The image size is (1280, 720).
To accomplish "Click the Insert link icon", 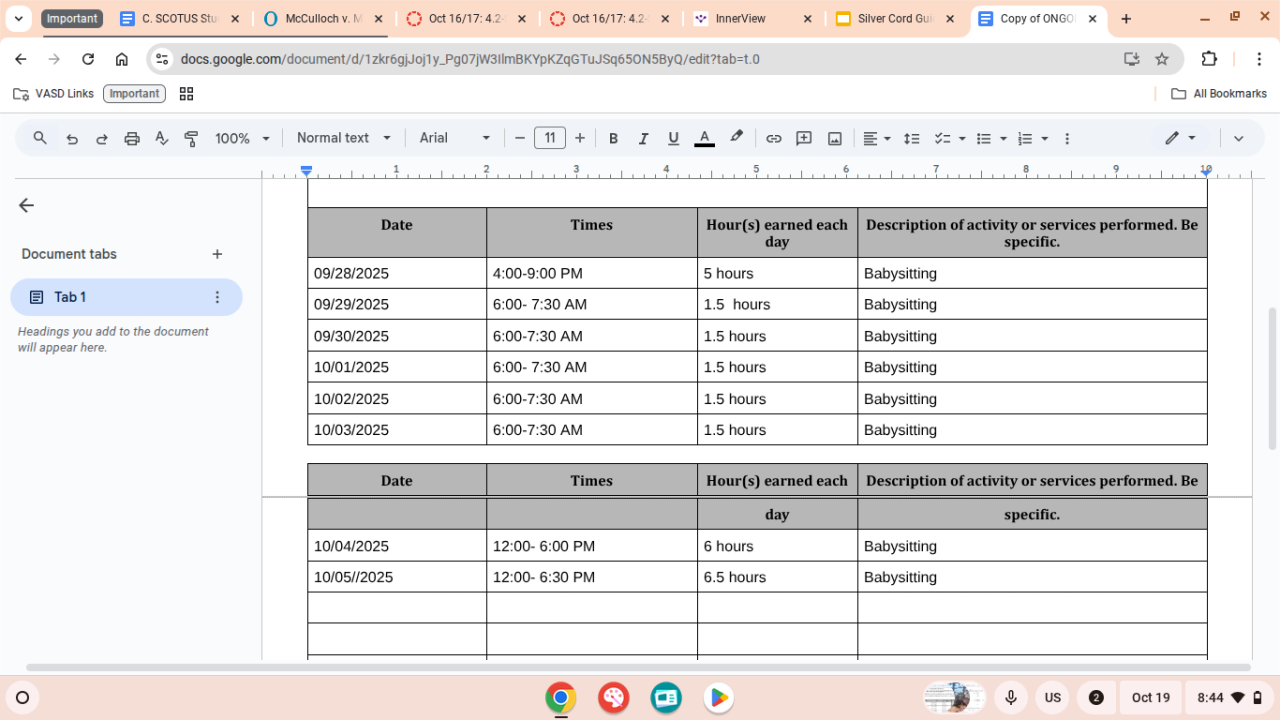I will 773,139.
